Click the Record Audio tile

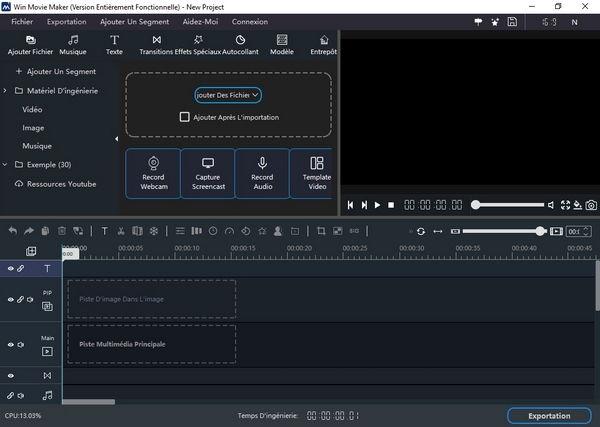[262, 173]
